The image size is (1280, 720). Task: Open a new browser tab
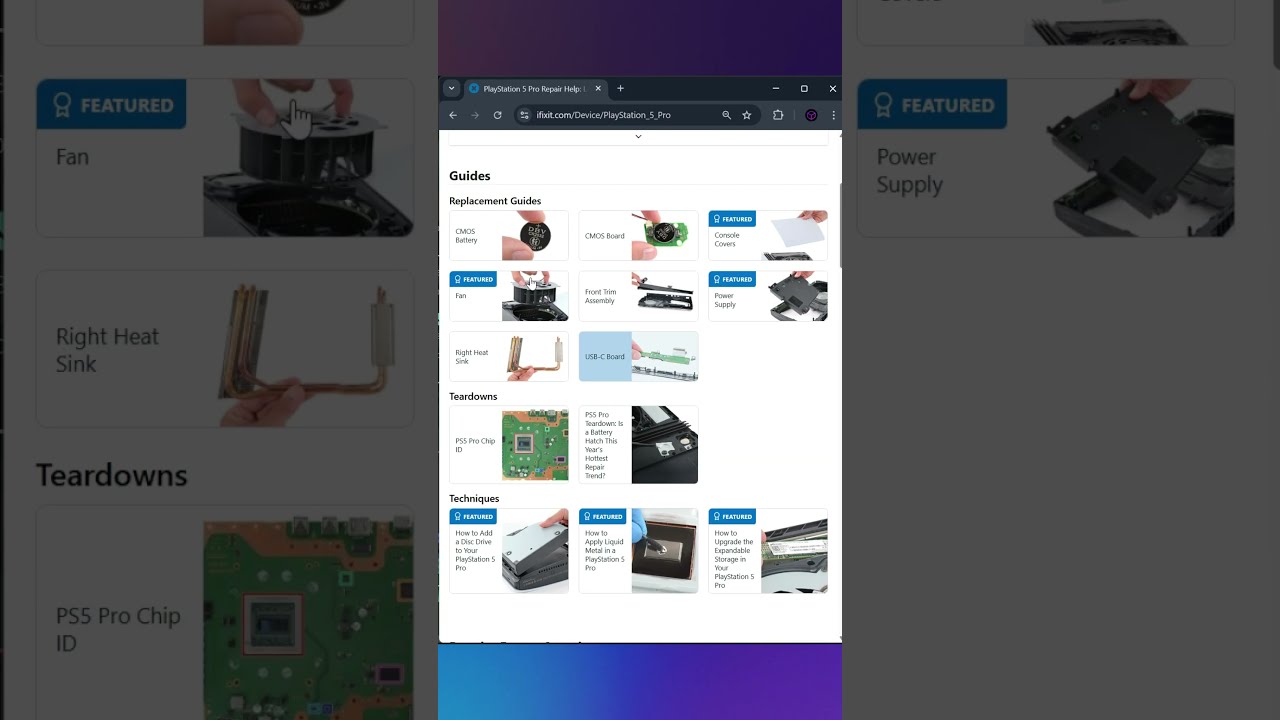click(620, 88)
